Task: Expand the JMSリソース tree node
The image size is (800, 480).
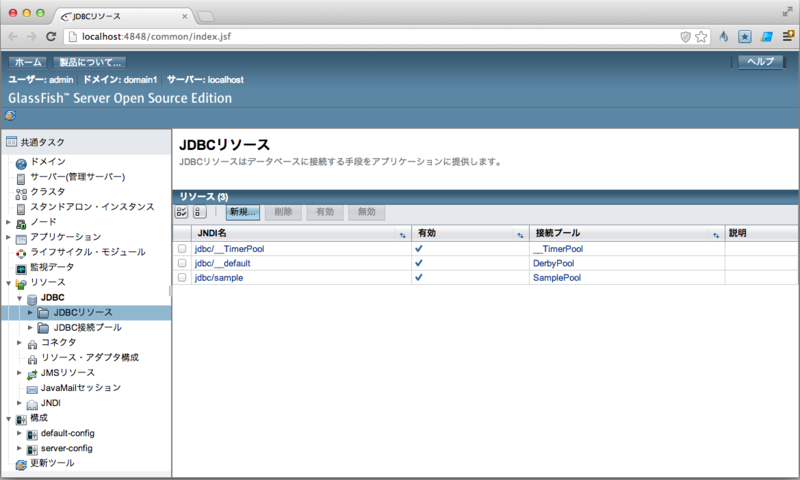Action: [20, 372]
